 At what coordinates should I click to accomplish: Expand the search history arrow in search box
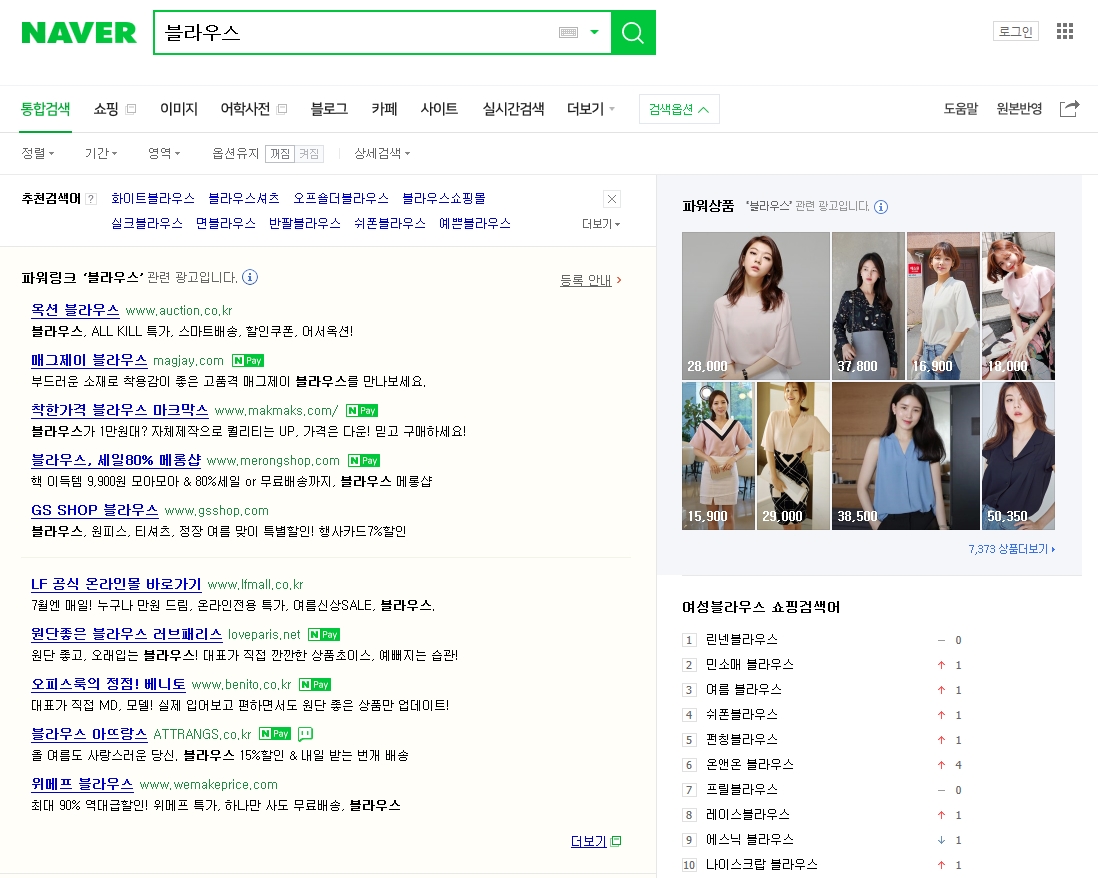pyautogui.click(x=594, y=32)
